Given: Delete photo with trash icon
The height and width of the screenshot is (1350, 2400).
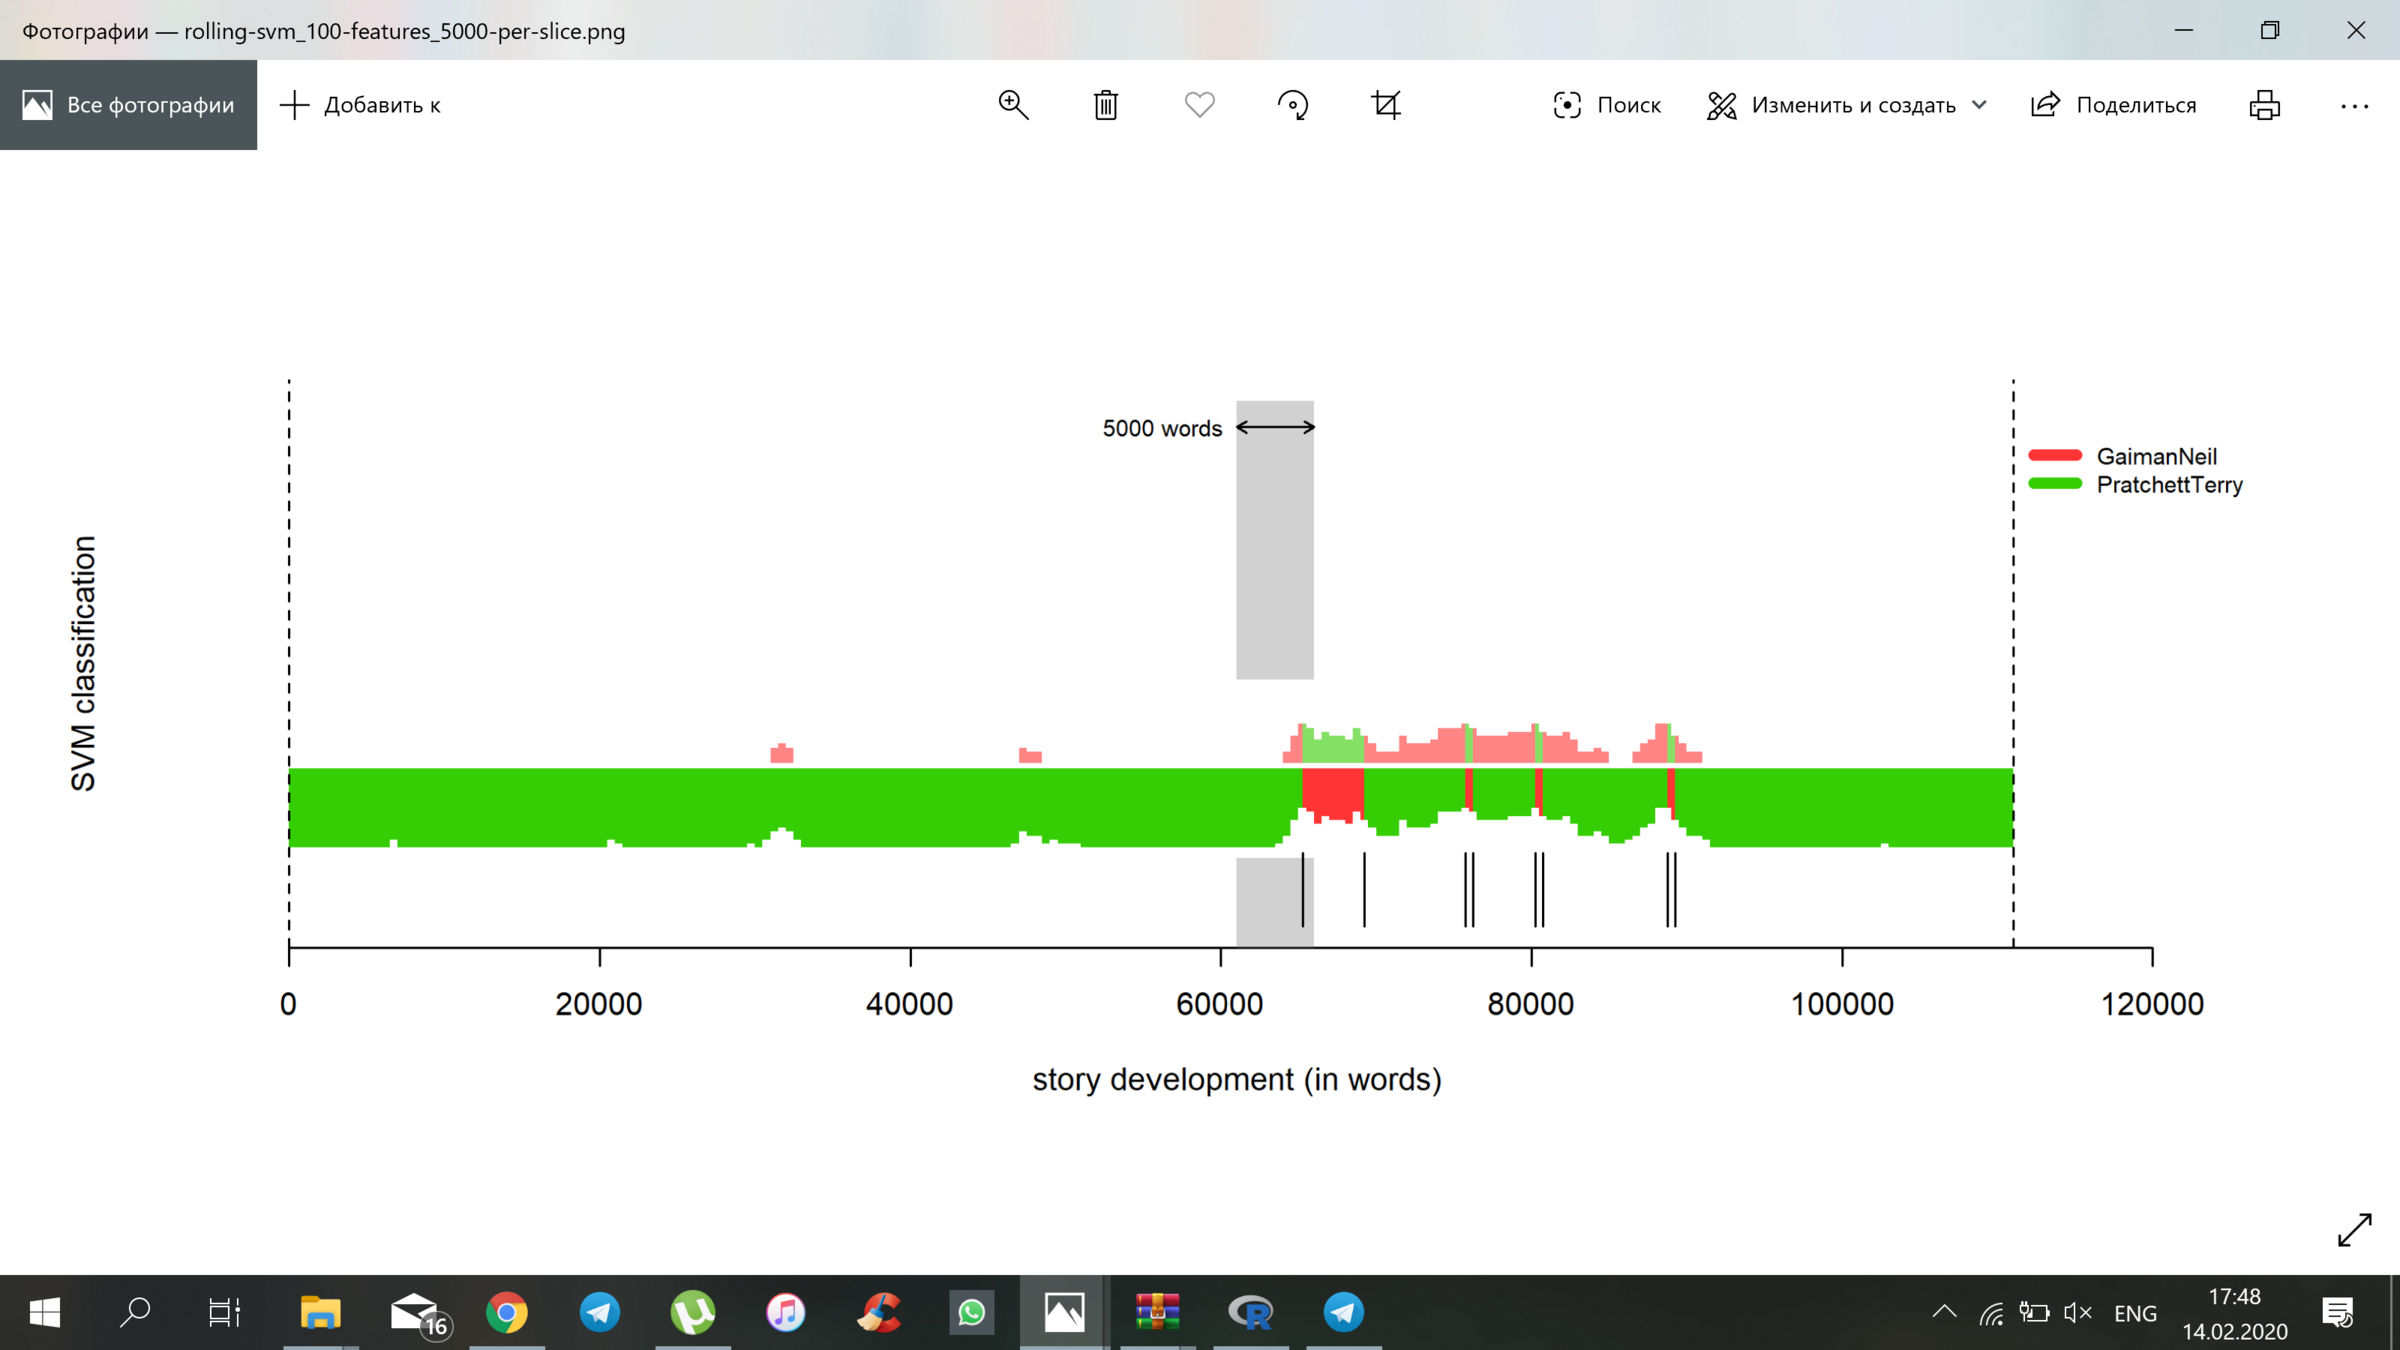Looking at the screenshot, I should click(1106, 105).
